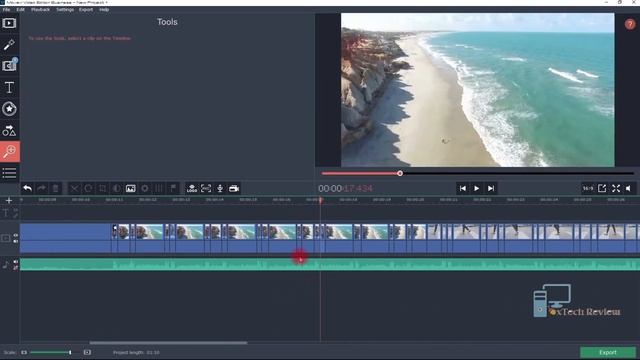Toggle link on the music audio track
Image resolution: width=640 pixels, height=360 pixels.
[16, 268]
